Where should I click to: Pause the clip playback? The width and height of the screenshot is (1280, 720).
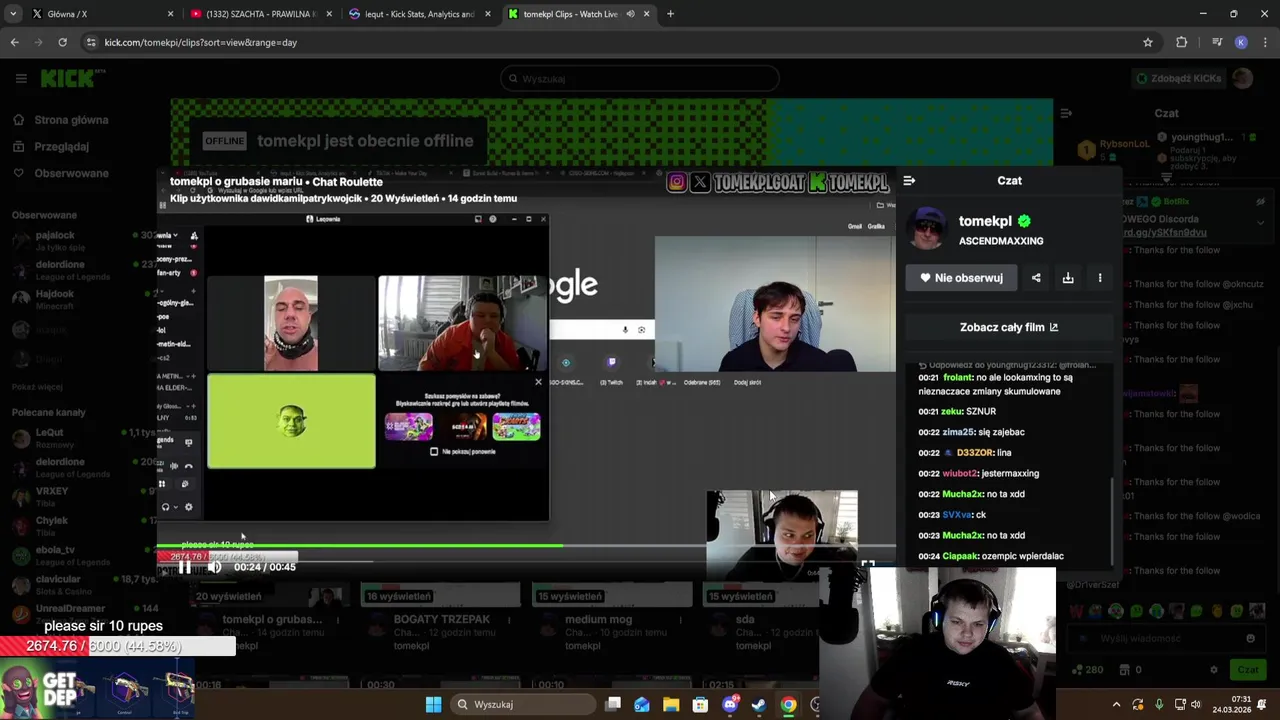point(184,567)
